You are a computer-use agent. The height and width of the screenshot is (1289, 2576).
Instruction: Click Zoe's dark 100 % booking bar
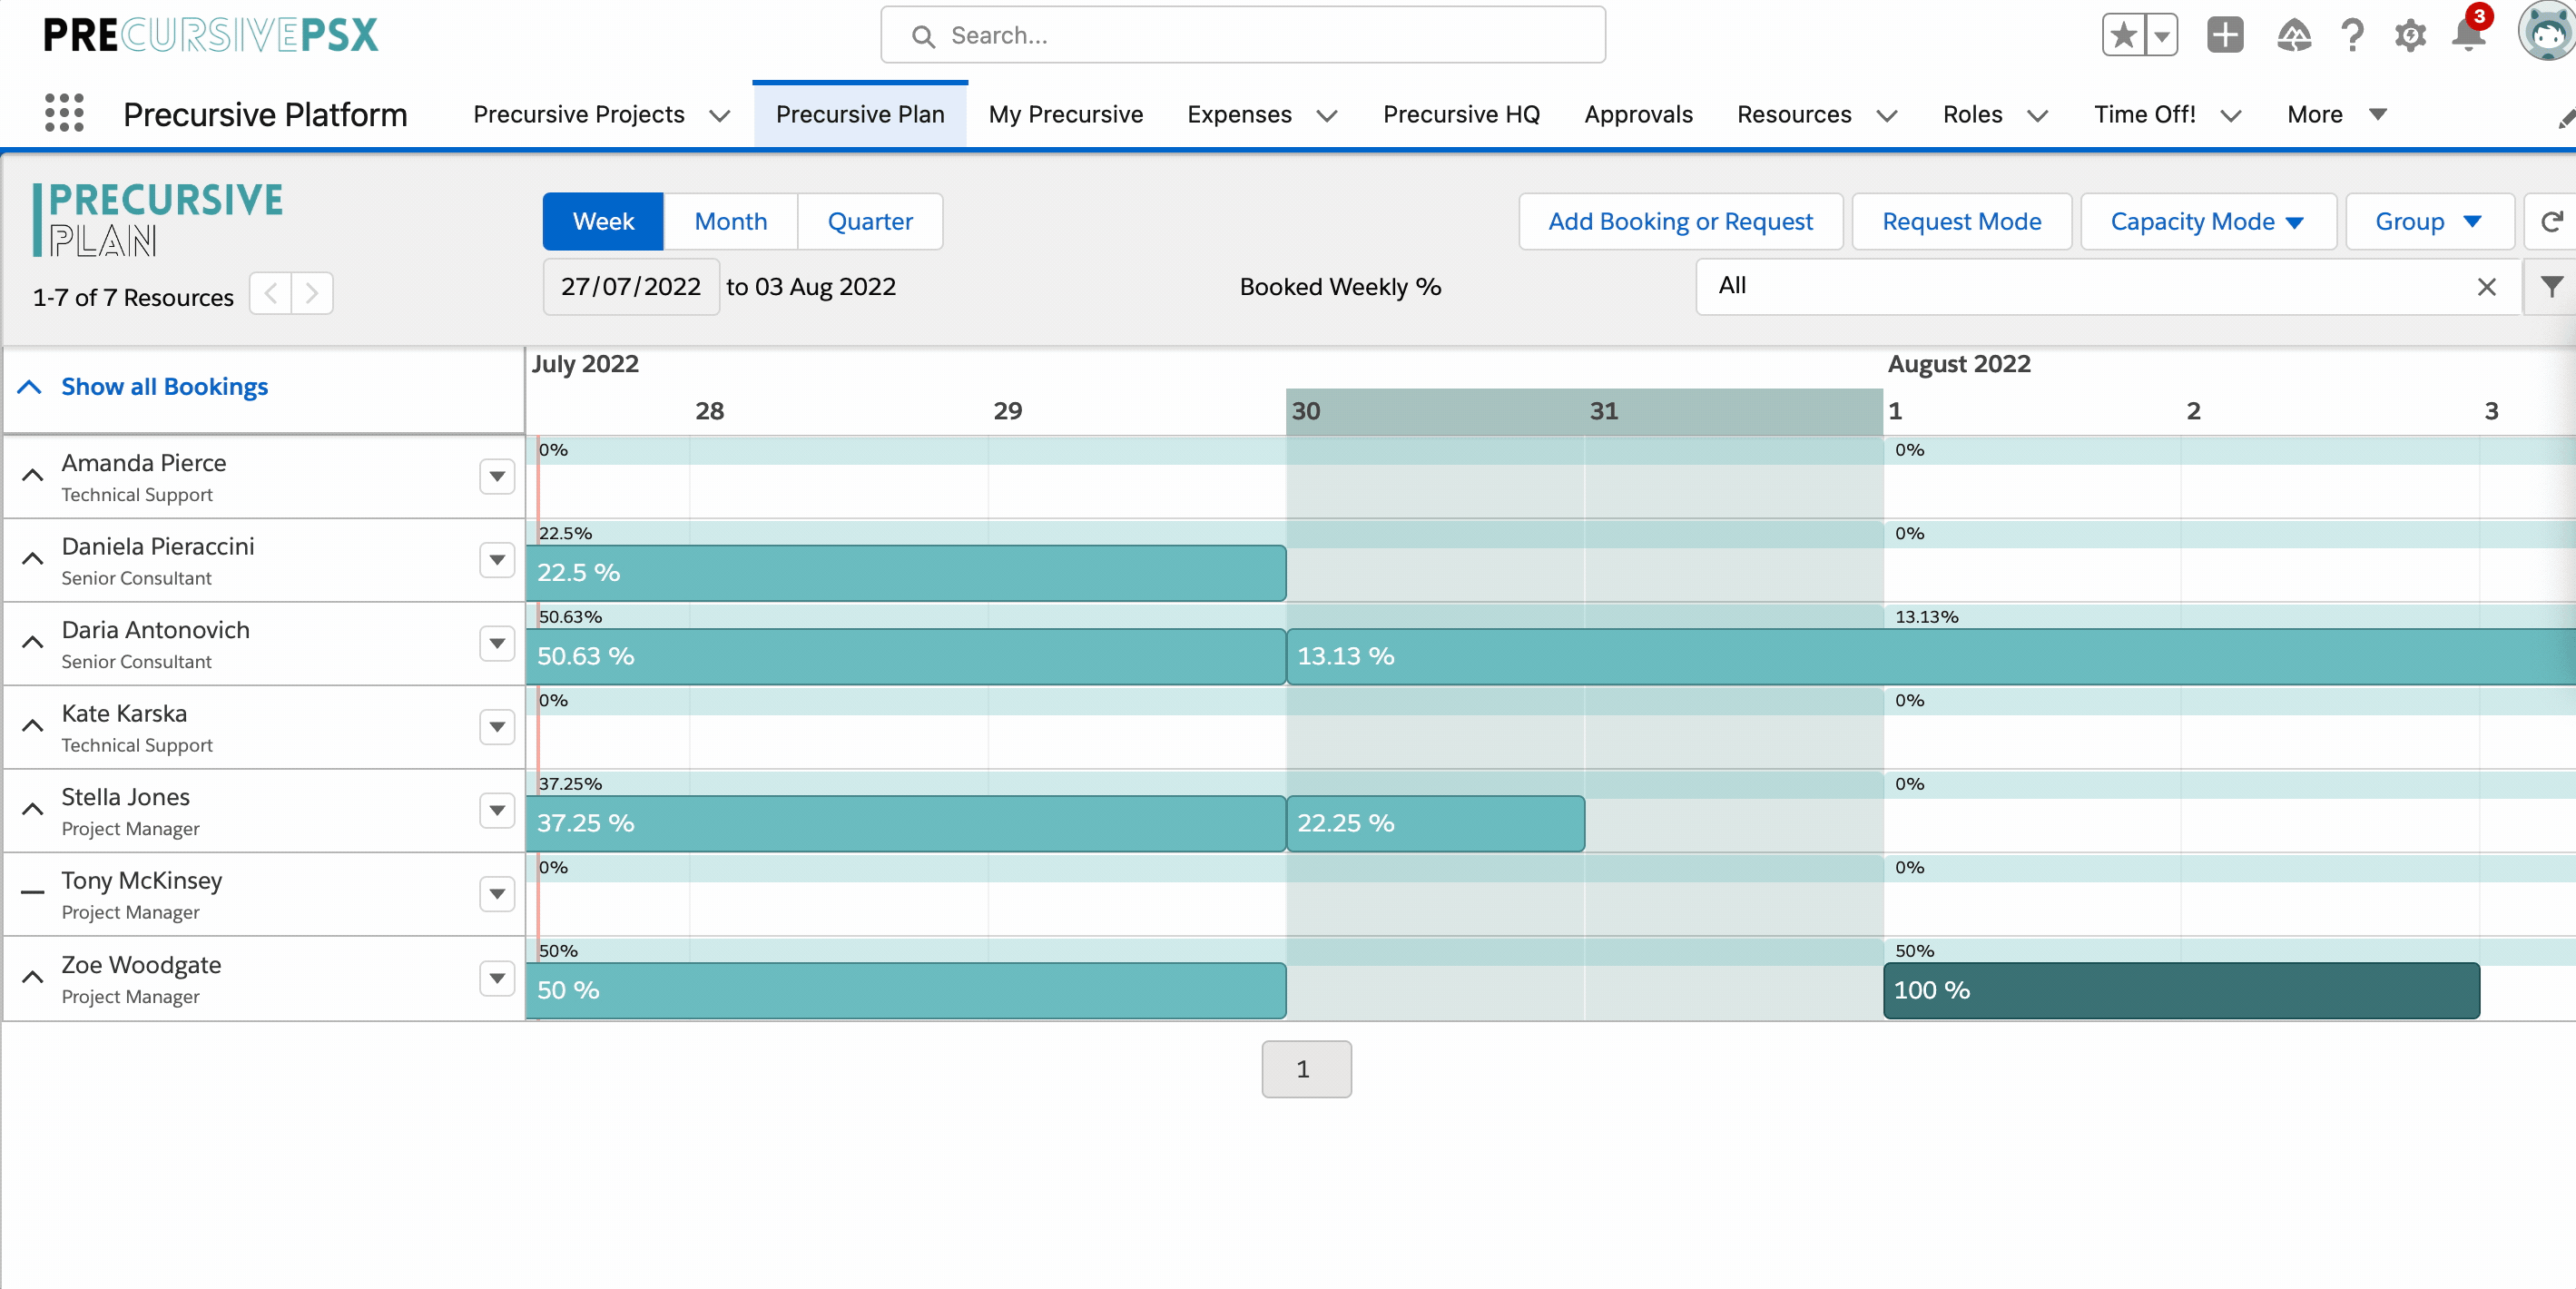point(2181,990)
